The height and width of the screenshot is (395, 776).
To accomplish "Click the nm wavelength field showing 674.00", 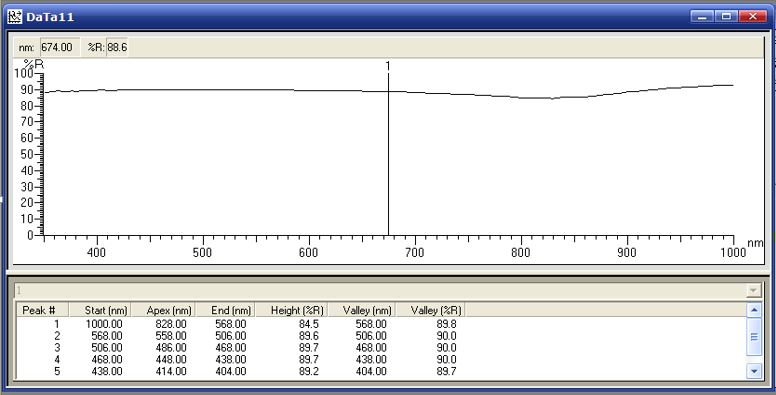I will (x=59, y=48).
